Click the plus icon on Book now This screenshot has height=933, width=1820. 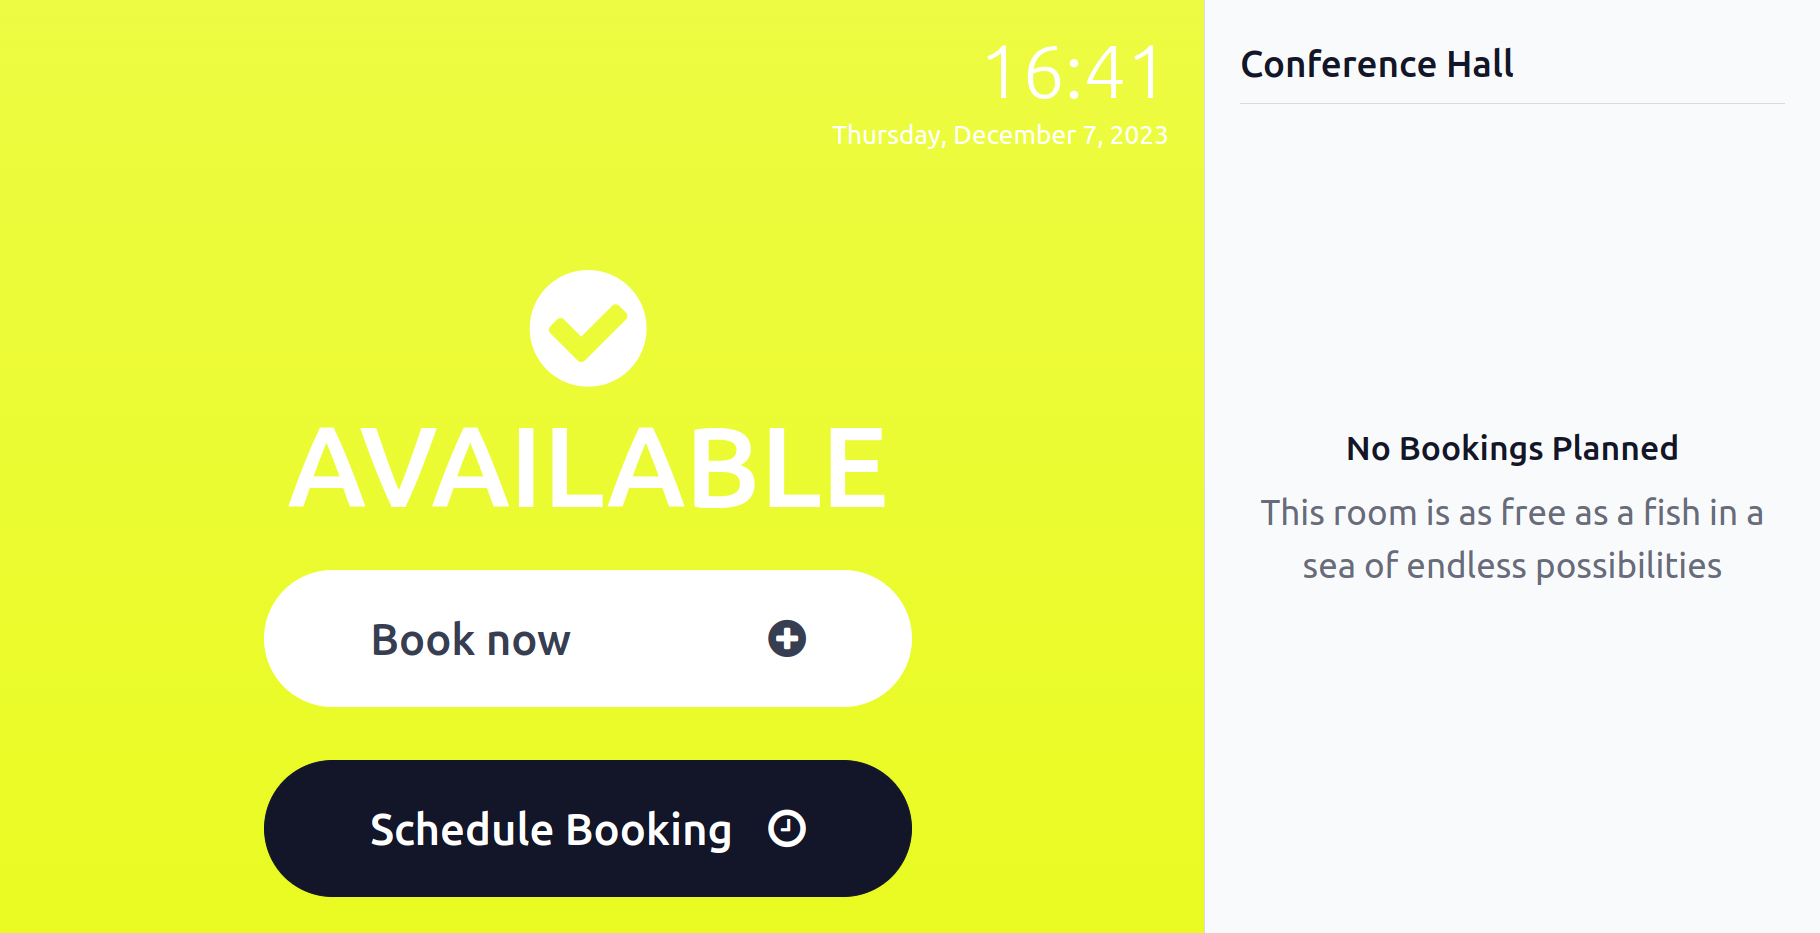point(787,638)
